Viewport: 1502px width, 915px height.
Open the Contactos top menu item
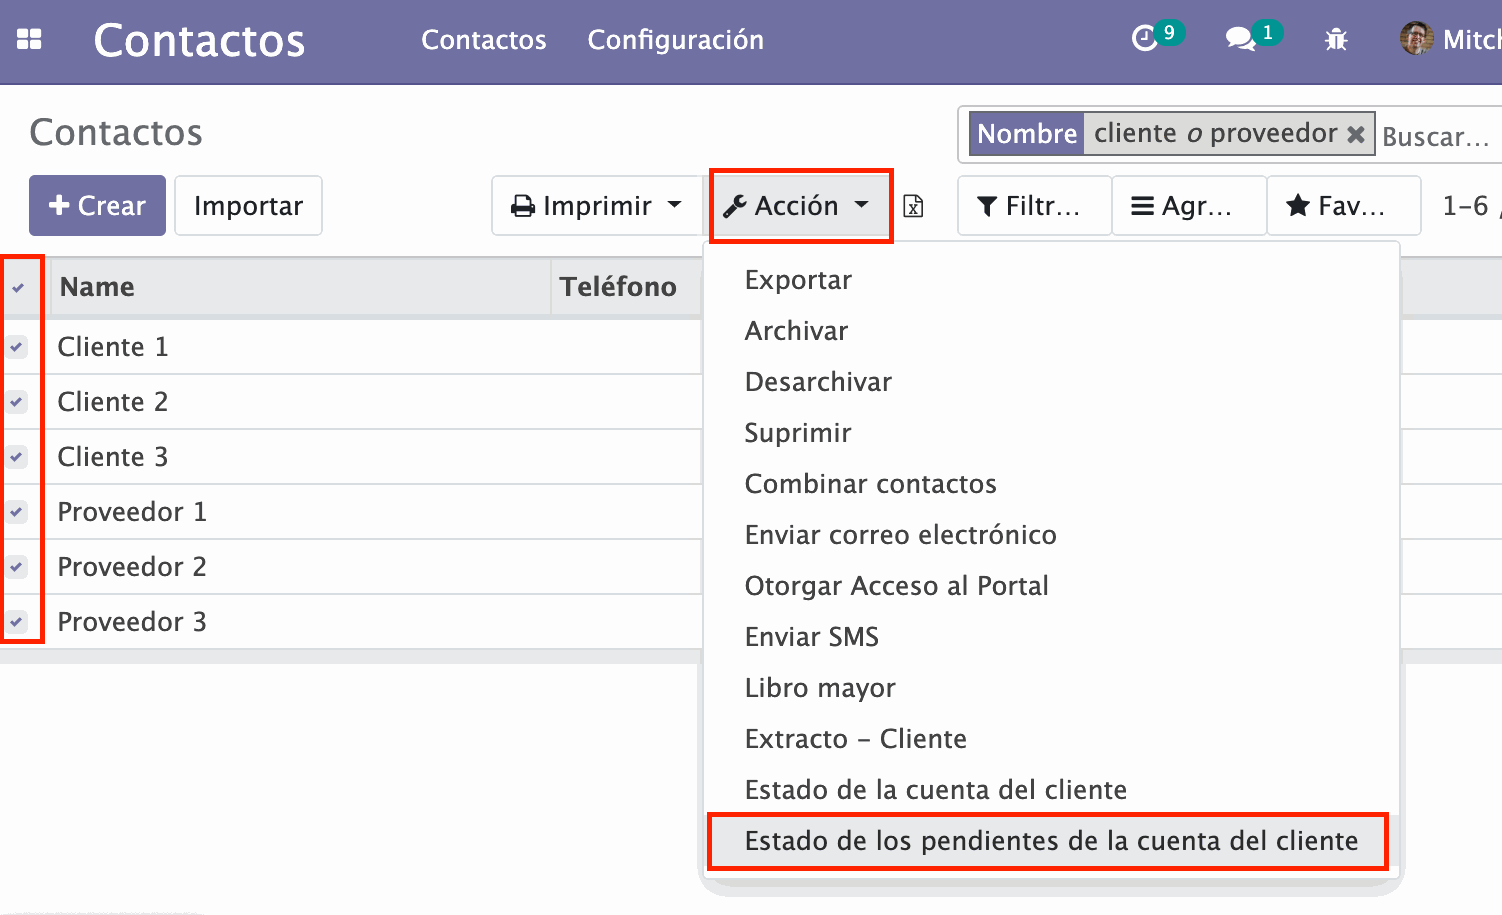(483, 40)
